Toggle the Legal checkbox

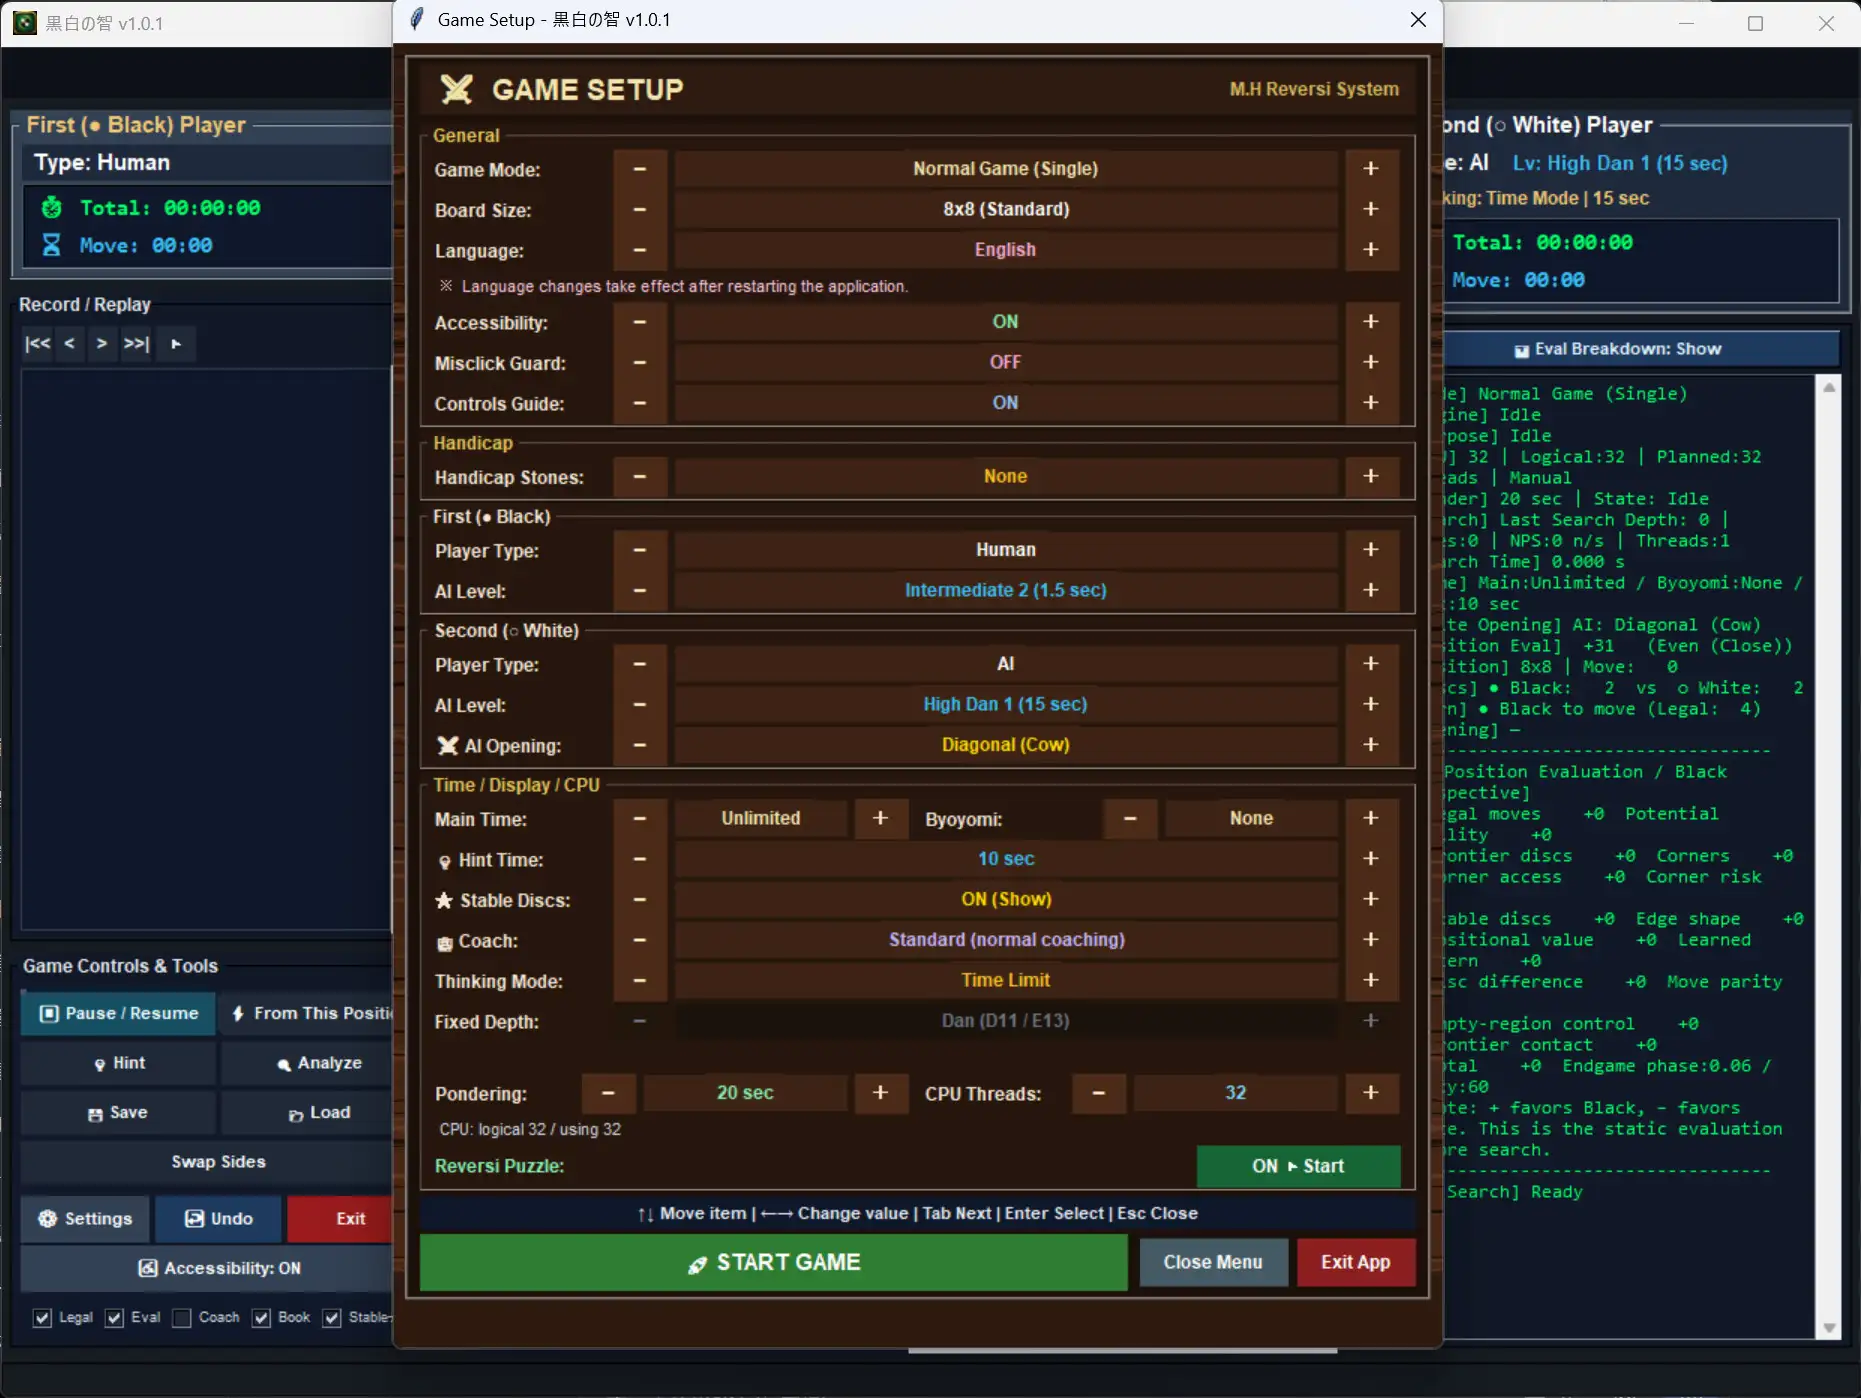click(42, 1318)
